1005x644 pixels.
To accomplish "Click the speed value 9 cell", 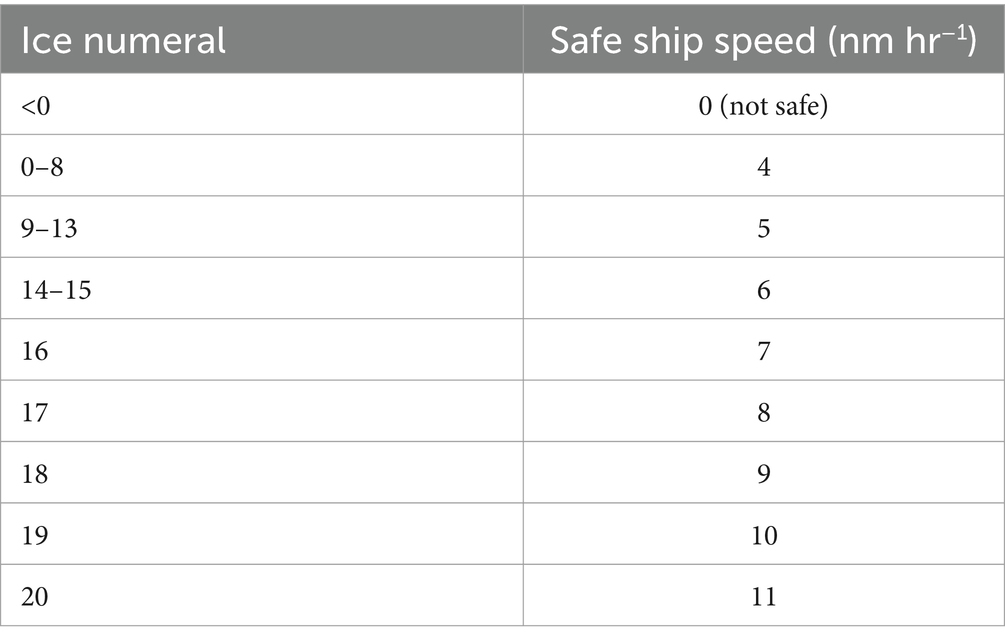I will pos(764,472).
